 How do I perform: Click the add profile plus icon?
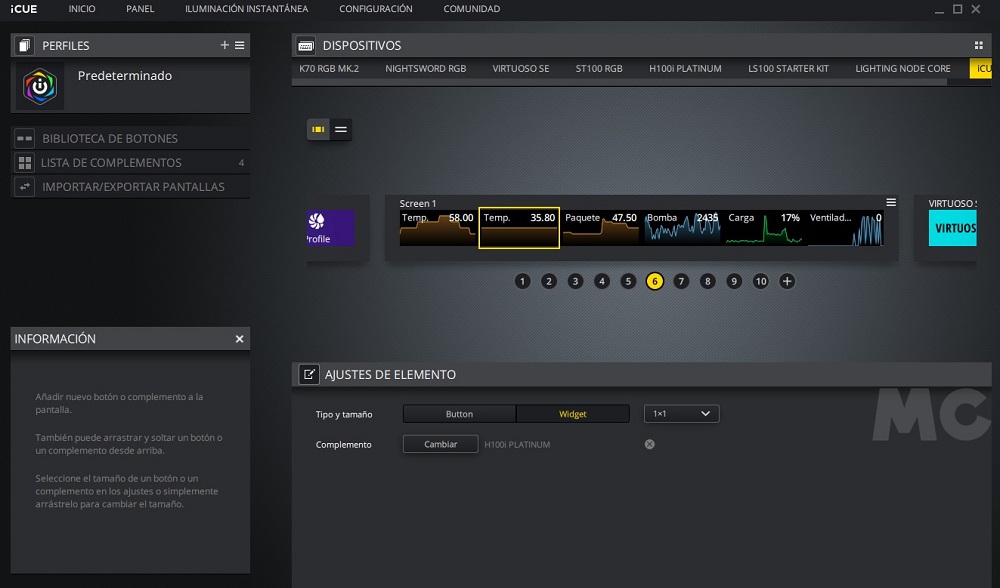tap(225, 45)
